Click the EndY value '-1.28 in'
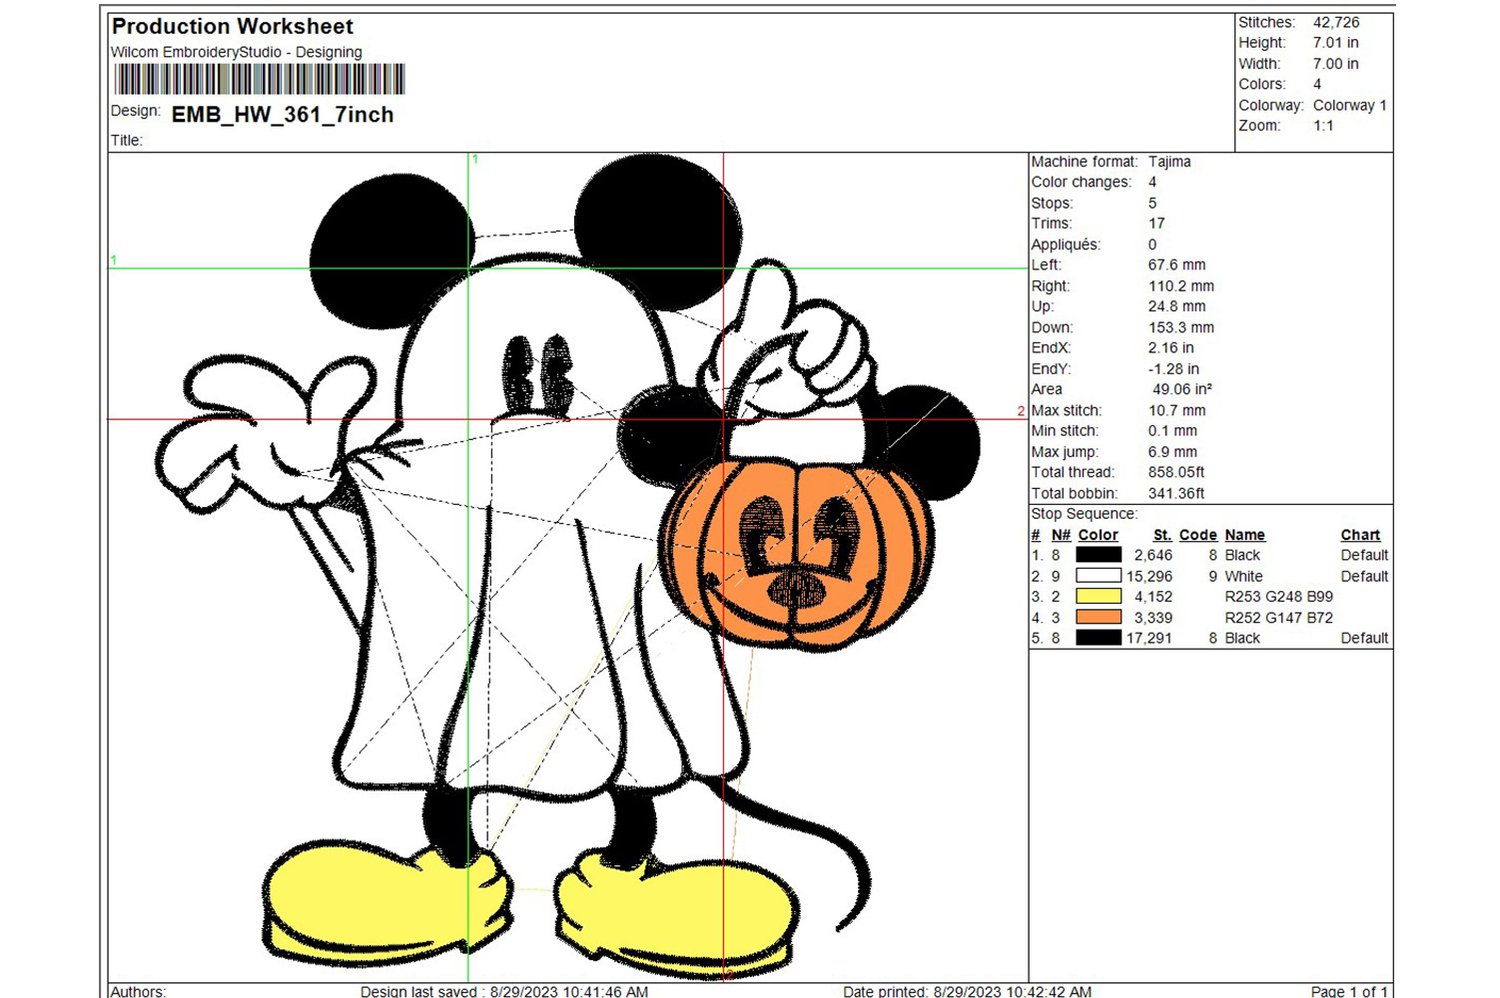Screen dimensions: 1500x998 (x=1173, y=369)
